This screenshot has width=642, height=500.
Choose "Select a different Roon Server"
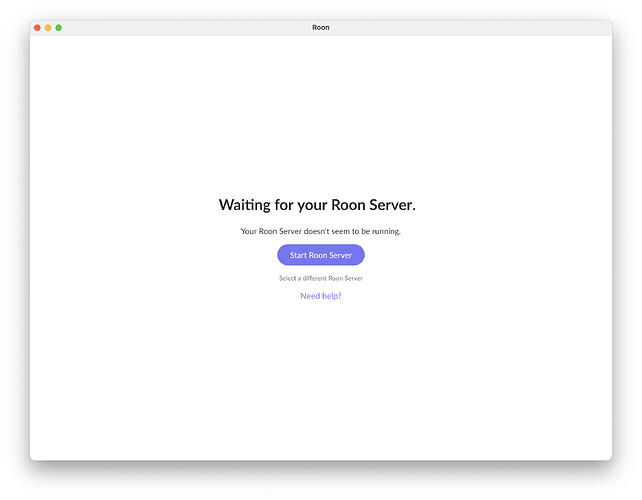point(321,278)
